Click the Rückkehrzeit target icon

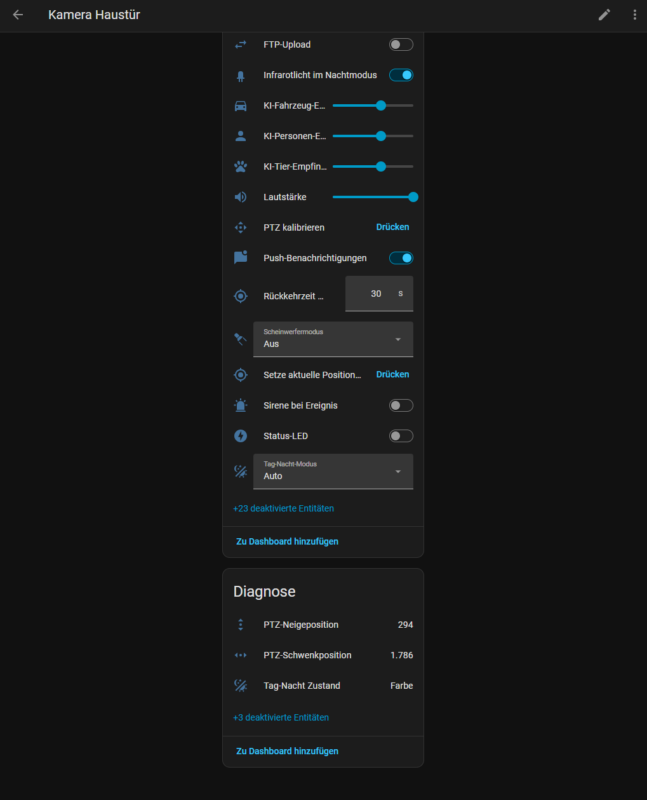point(240,296)
